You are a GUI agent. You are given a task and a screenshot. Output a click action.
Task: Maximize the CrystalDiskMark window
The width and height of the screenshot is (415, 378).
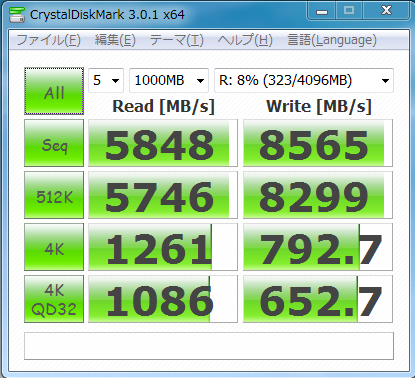click(349, 11)
